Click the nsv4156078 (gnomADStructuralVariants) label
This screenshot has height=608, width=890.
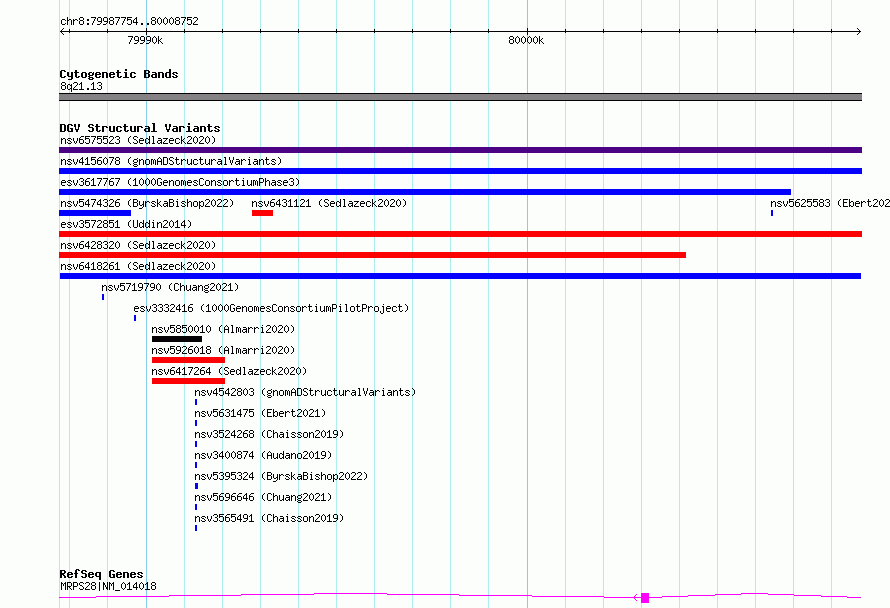coord(171,161)
